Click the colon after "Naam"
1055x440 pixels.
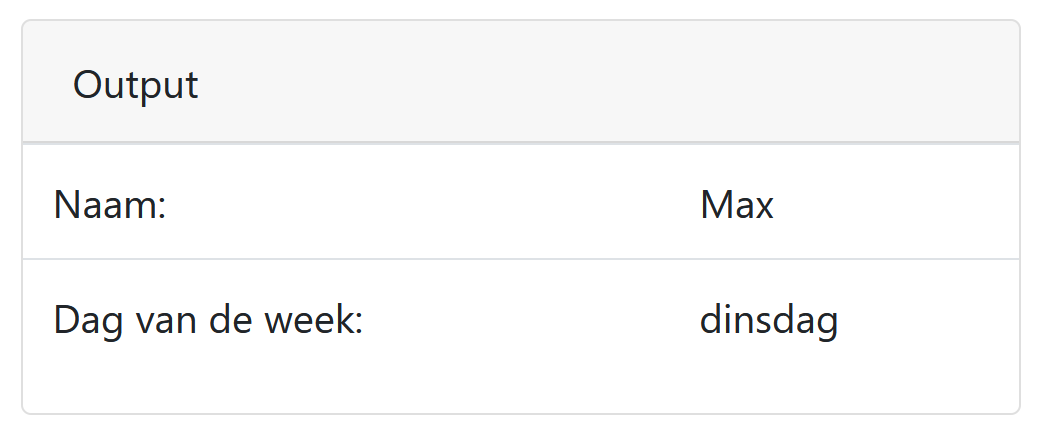160,208
